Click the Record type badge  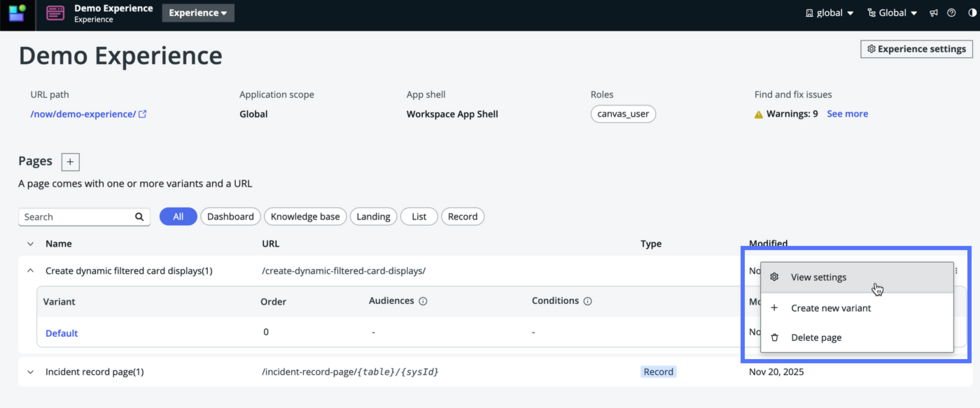click(x=659, y=372)
